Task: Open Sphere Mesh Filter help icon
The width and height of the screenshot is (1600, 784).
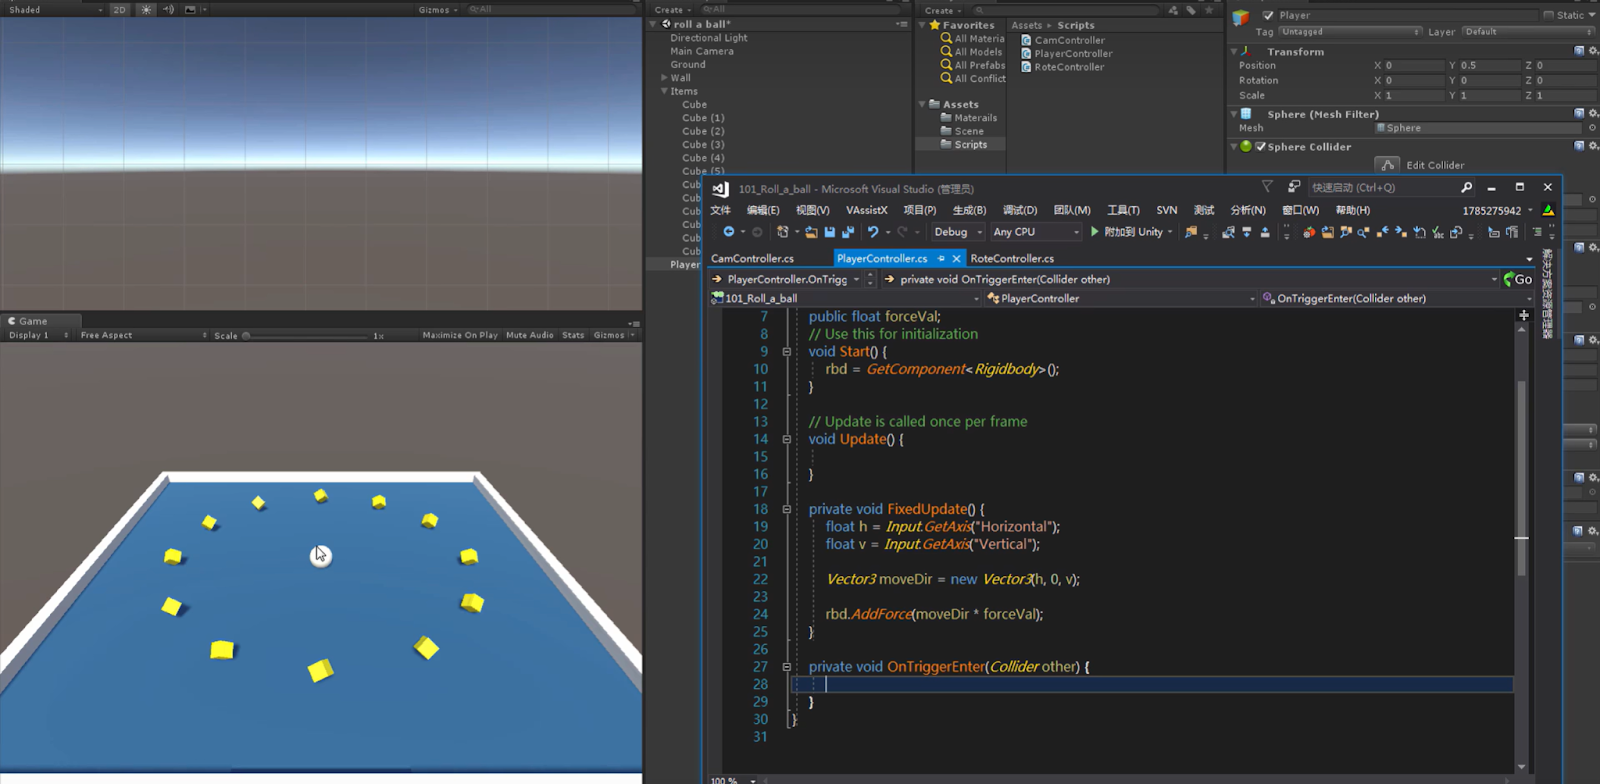Action: click(x=1579, y=114)
